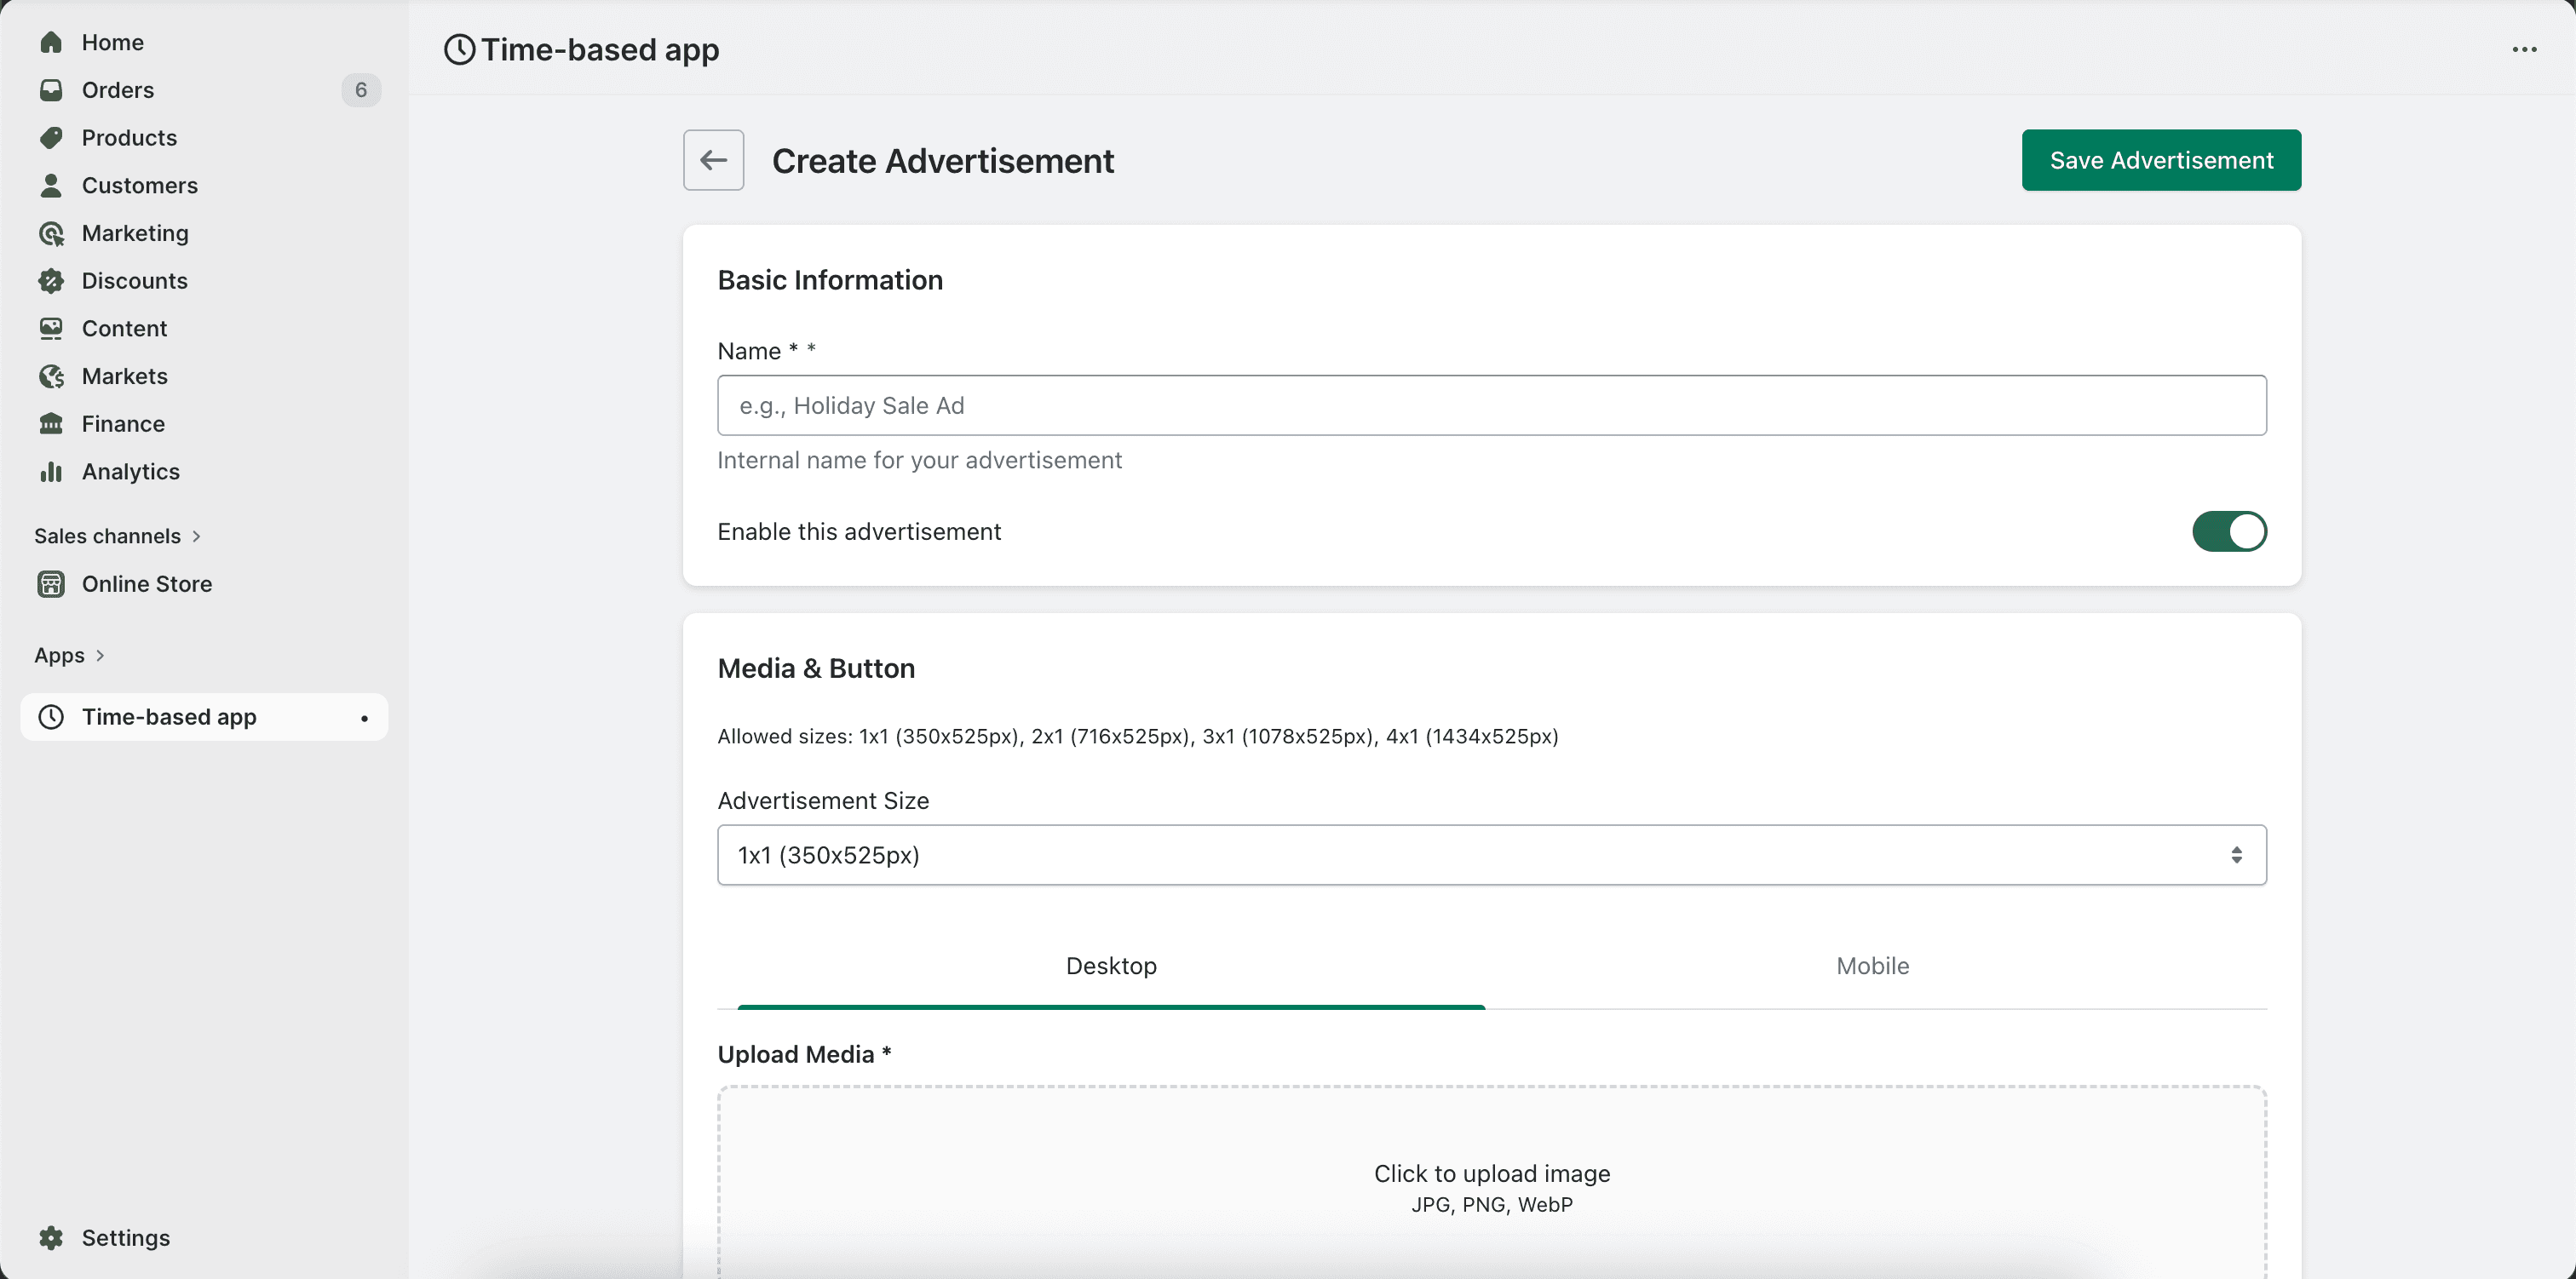Open the Products section
Image resolution: width=2576 pixels, height=1279 pixels.
click(x=129, y=137)
